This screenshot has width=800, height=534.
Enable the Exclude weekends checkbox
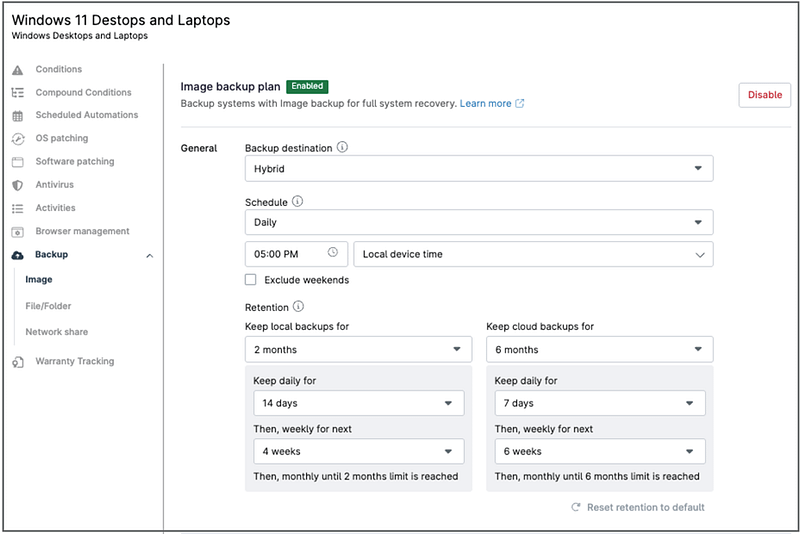pyautogui.click(x=251, y=279)
